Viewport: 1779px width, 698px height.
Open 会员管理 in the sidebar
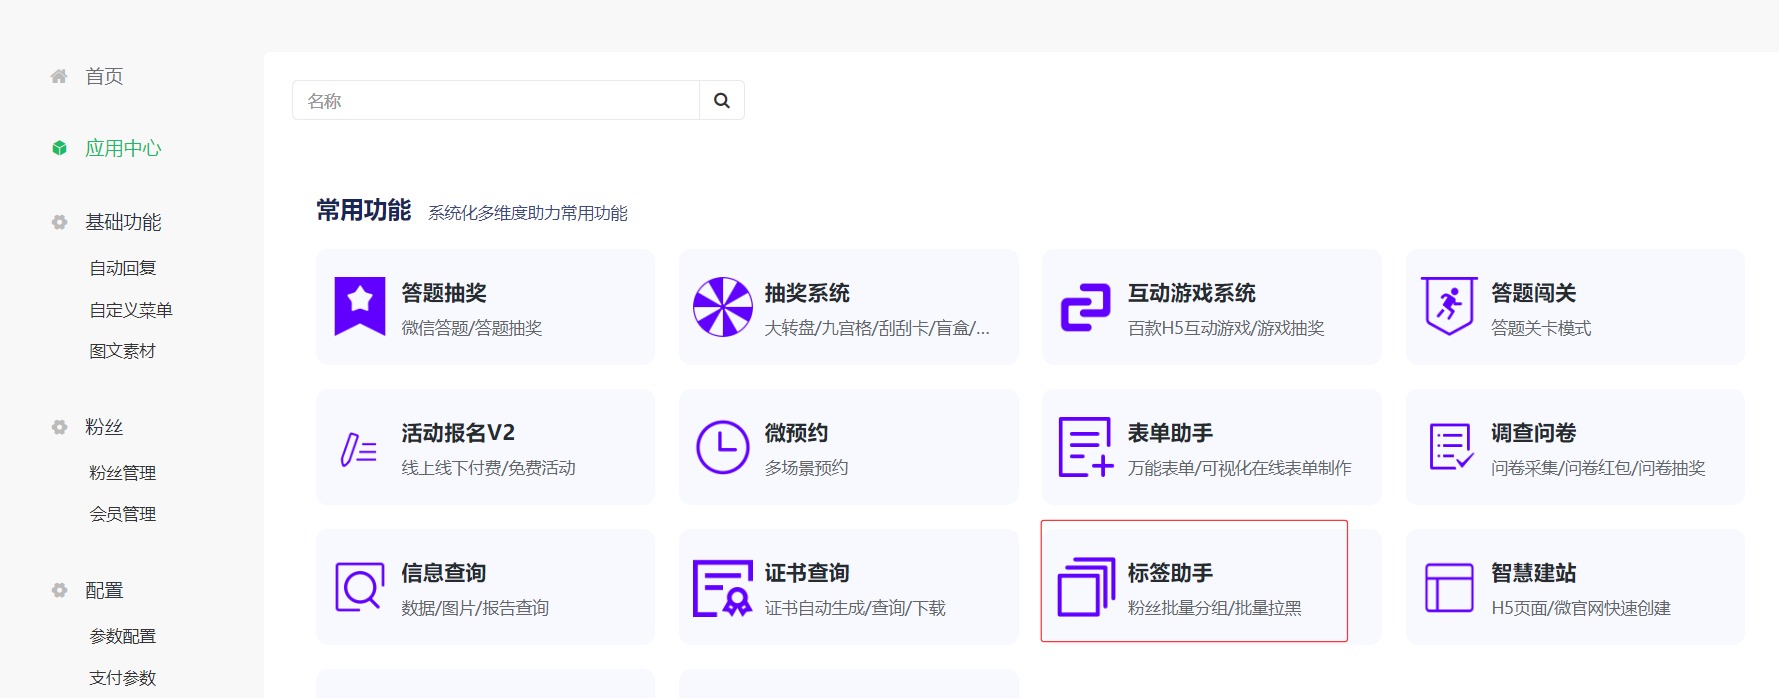(x=123, y=514)
